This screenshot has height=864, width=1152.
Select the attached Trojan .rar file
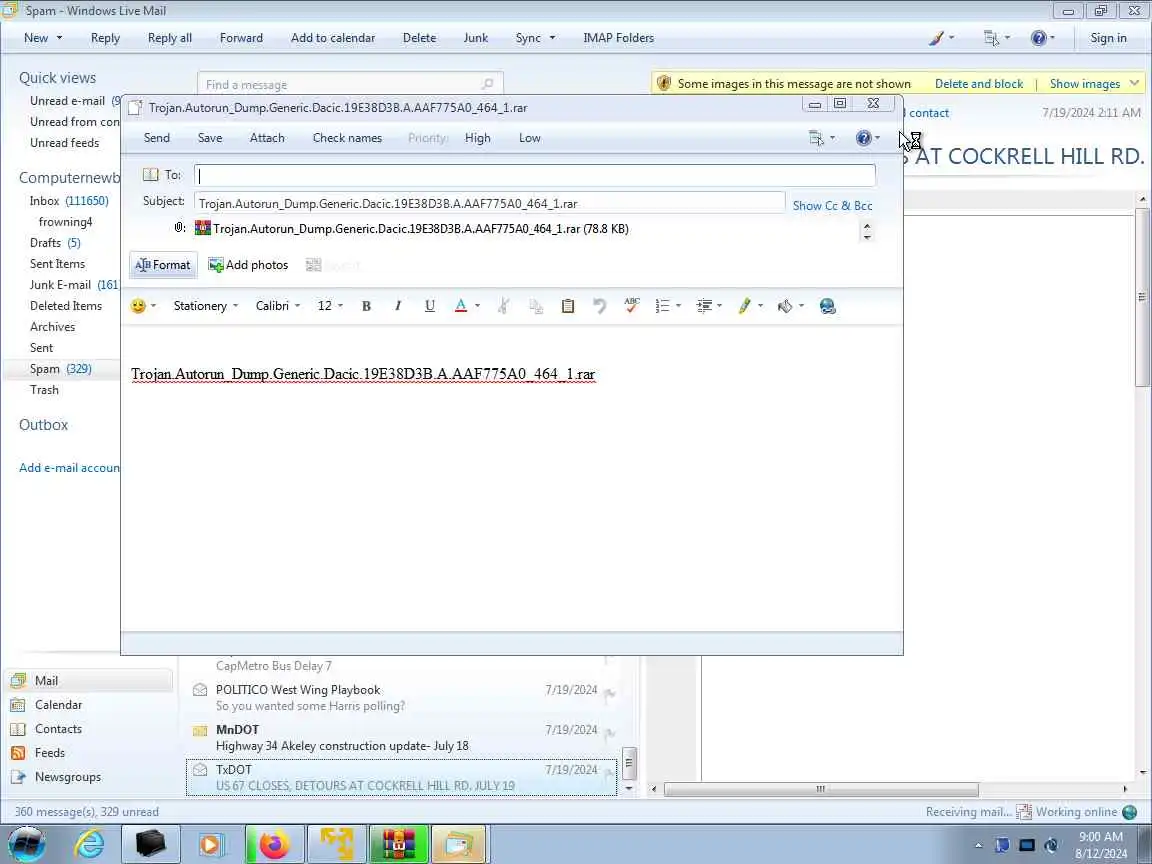tap(413, 228)
